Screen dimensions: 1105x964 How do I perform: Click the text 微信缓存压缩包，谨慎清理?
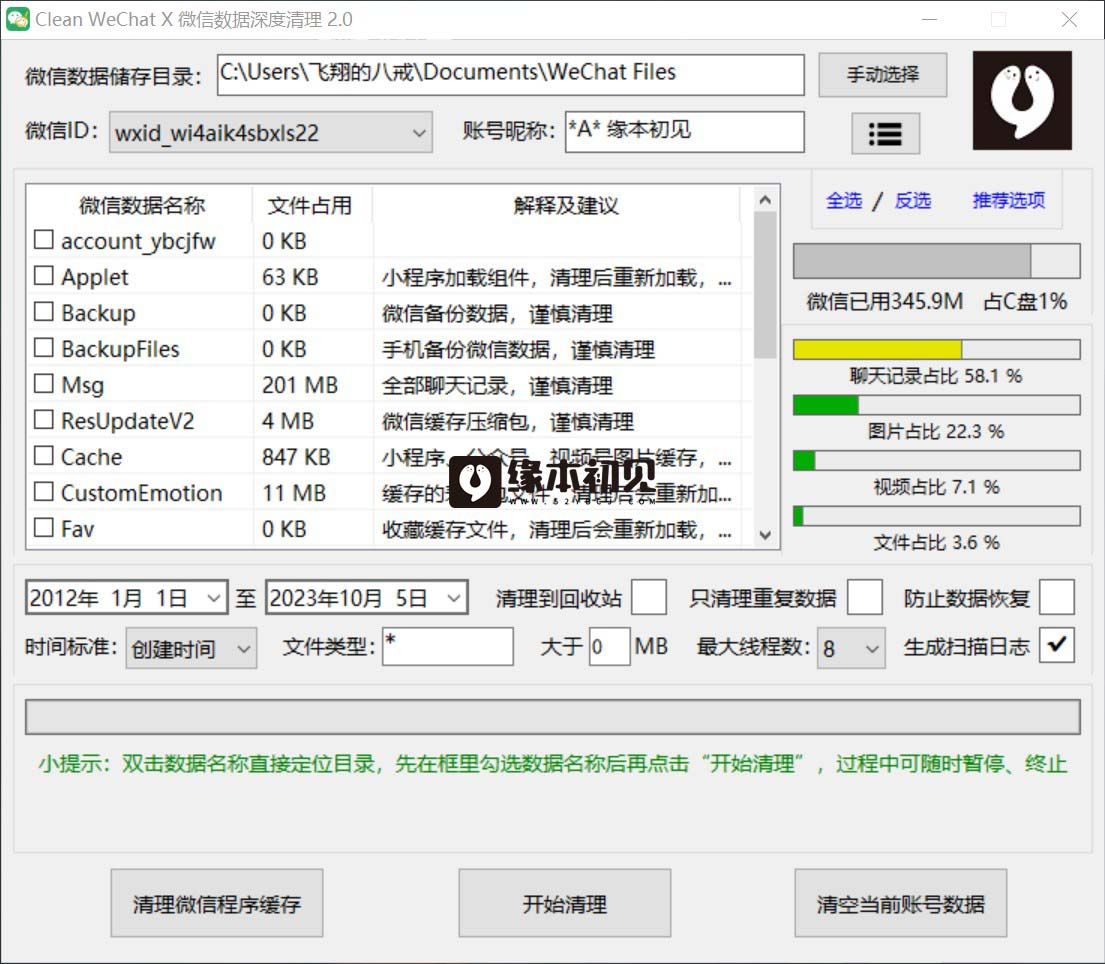pos(508,421)
